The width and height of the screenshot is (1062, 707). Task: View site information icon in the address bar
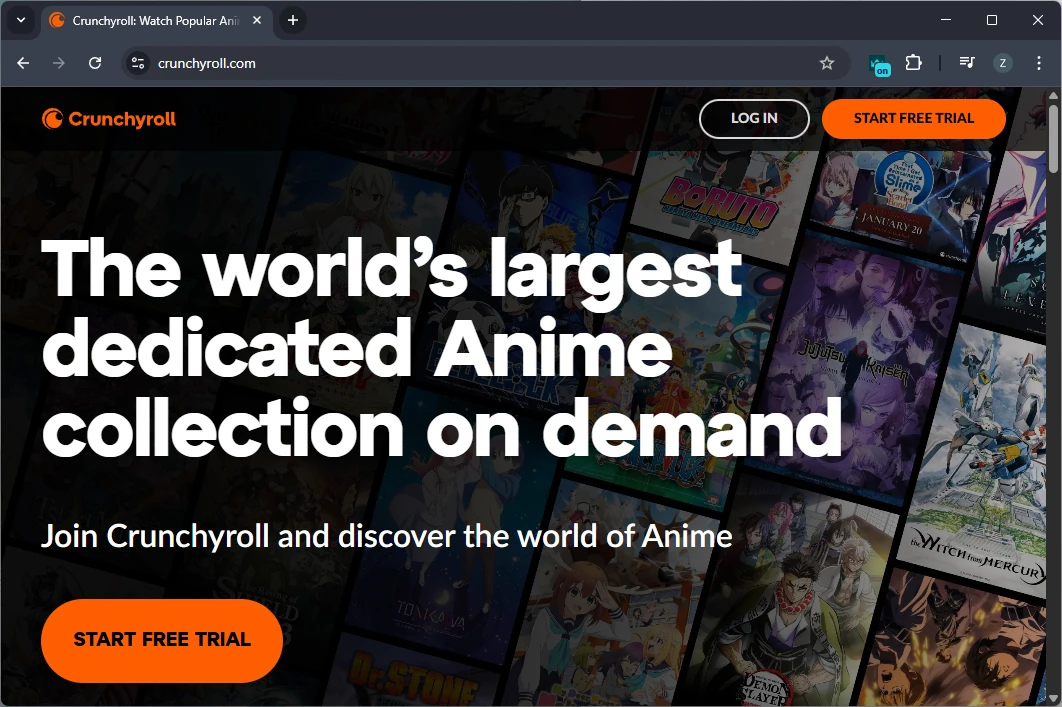[x=138, y=63]
